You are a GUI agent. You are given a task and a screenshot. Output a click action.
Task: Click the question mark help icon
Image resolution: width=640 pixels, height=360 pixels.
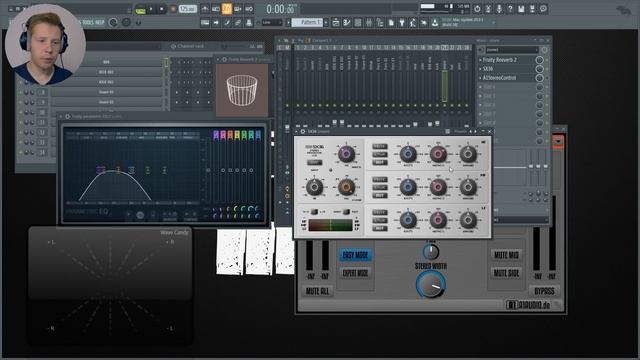[x=510, y=9]
